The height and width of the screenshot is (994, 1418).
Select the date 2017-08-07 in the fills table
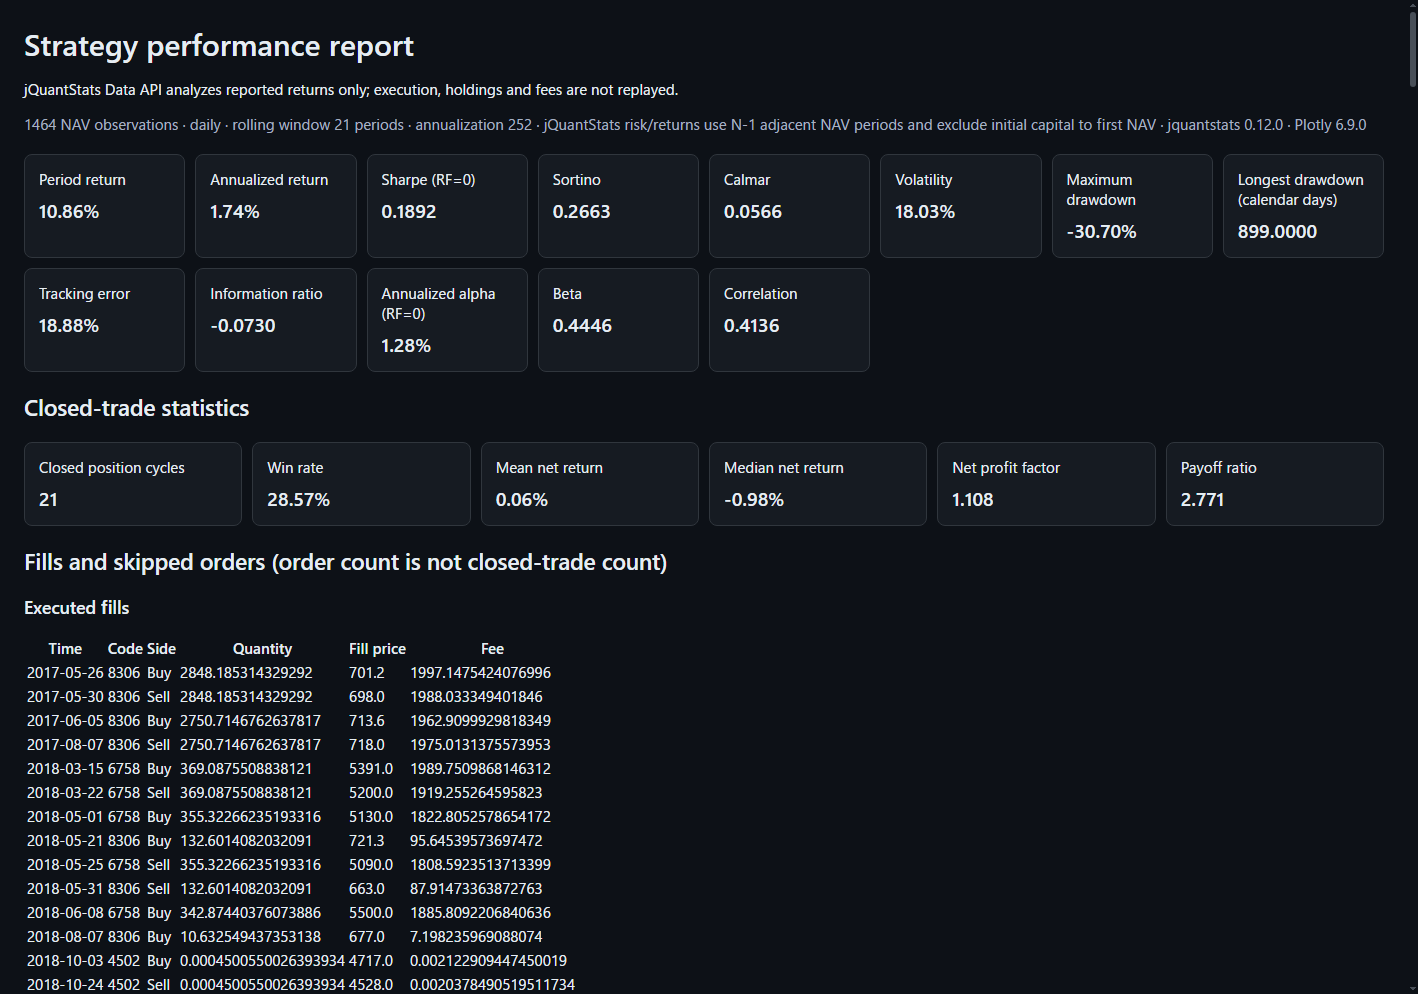point(65,745)
